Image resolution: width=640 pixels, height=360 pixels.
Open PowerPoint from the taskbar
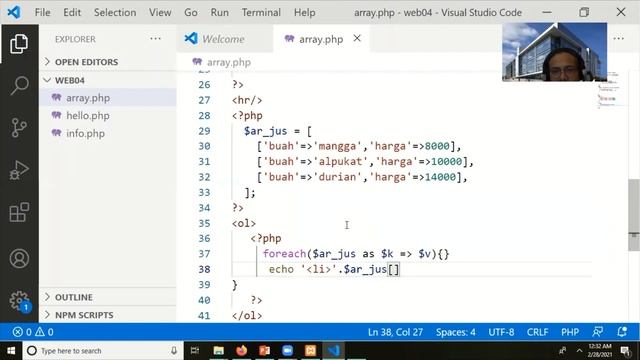[264, 351]
